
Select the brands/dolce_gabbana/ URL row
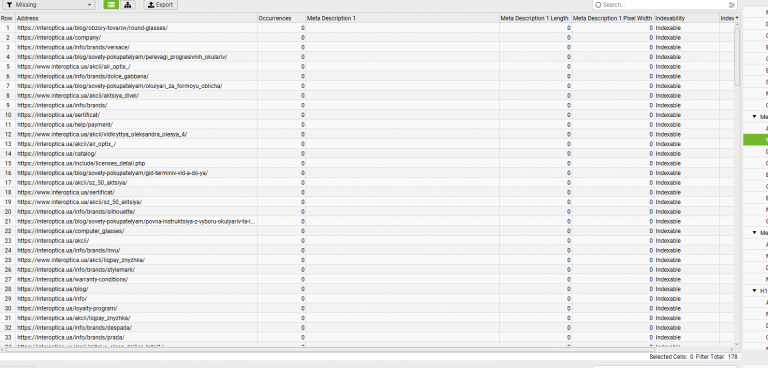[83, 76]
